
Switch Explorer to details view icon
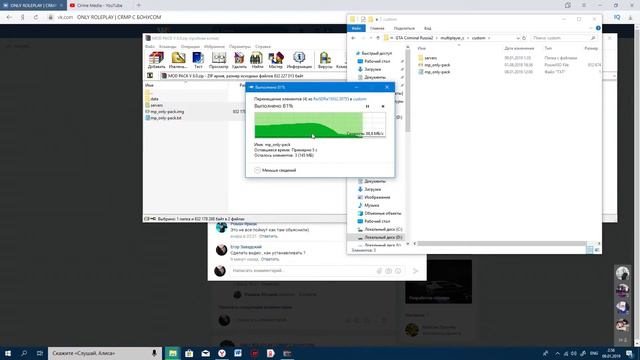pyautogui.click(x=590, y=249)
